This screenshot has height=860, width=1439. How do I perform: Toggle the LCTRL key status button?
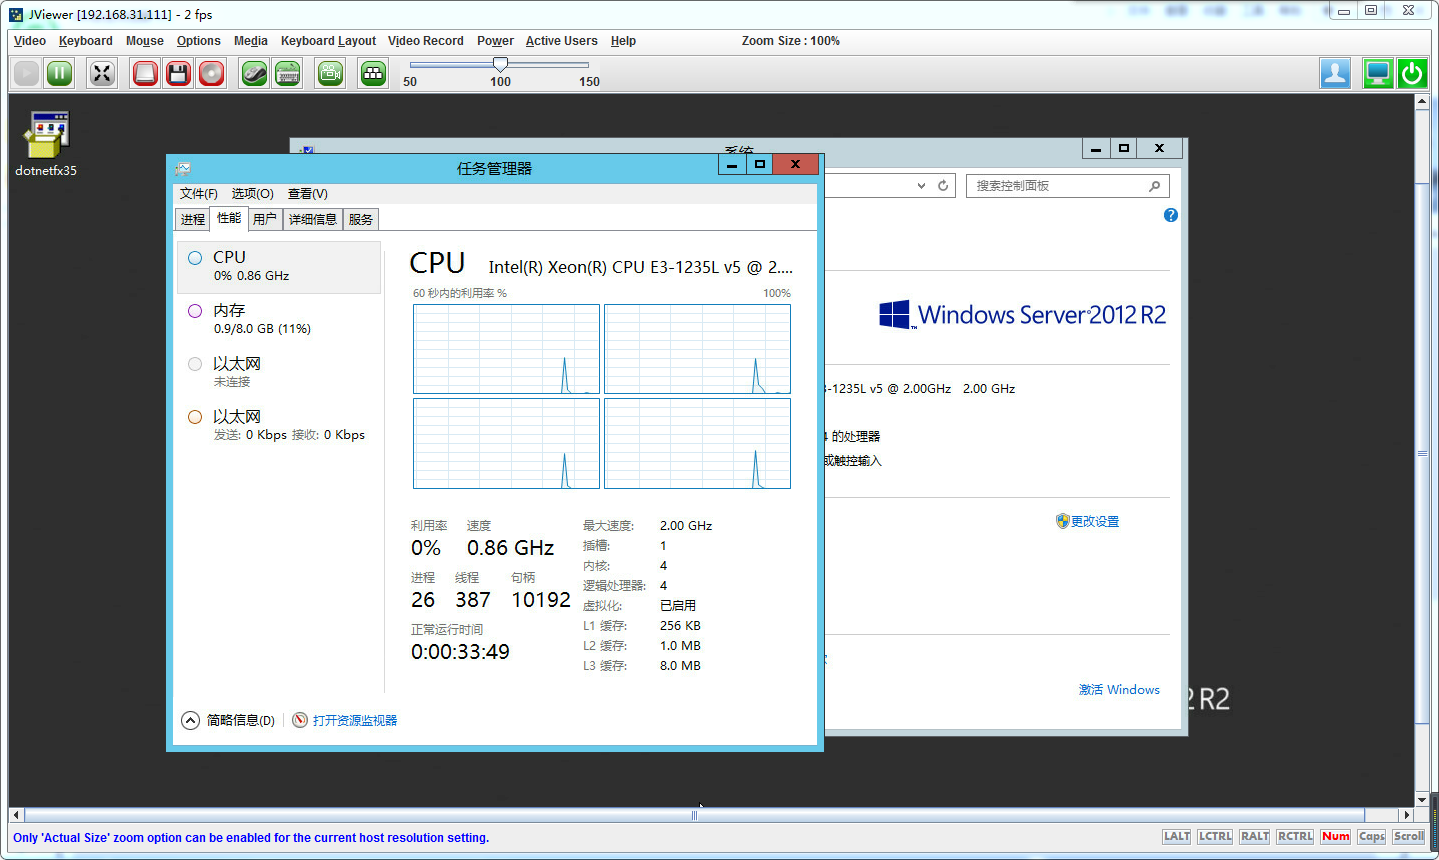(1215, 836)
